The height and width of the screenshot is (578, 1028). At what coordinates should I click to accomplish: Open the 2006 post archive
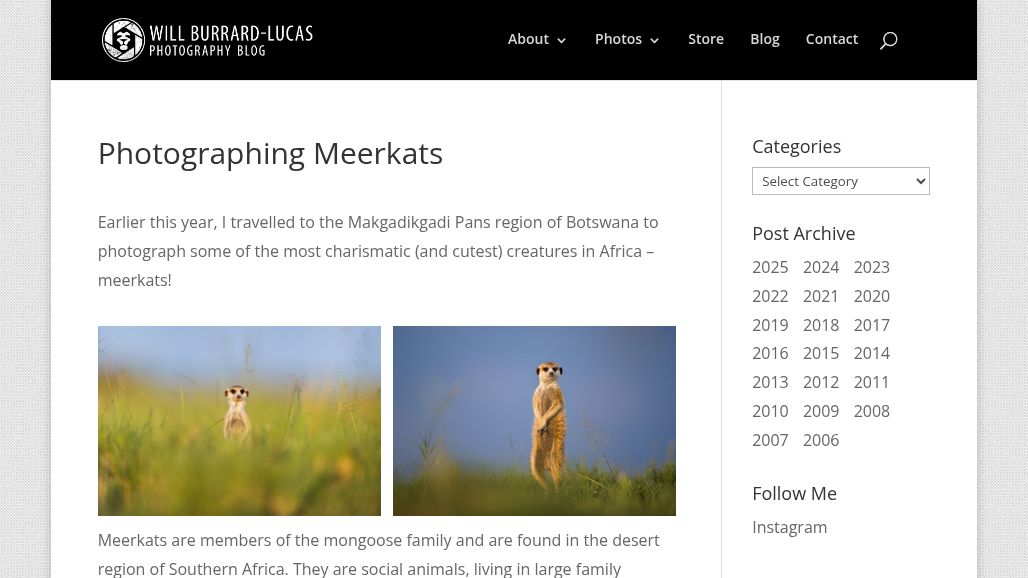click(x=820, y=440)
